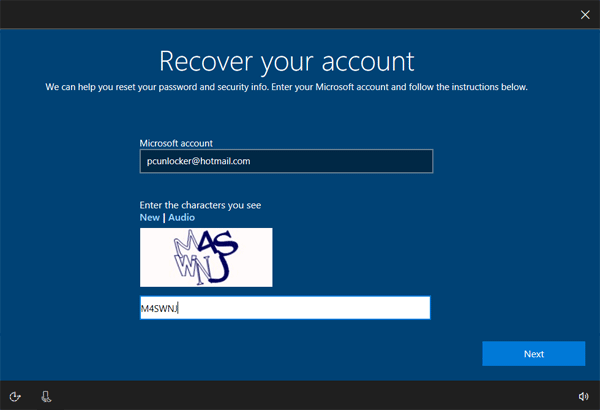This screenshot has height=410, width=600.
Task: Click the 'Microsoft account' field label
Action: pyautogui.click(x=176, y=143)
